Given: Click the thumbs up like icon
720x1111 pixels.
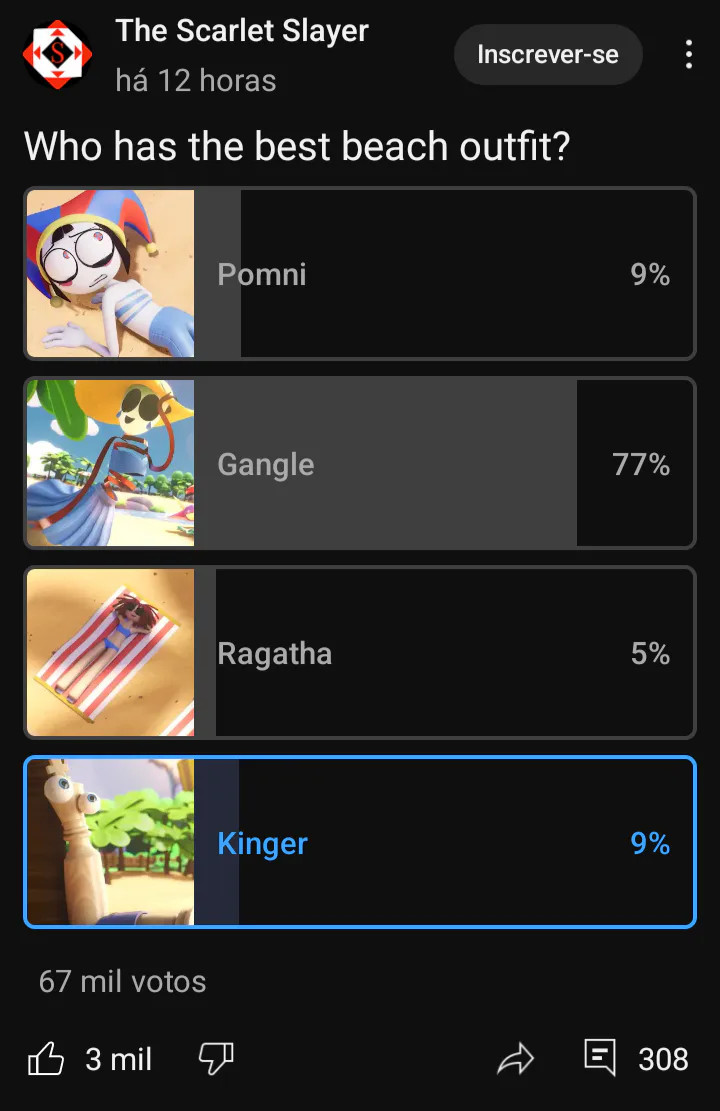Looking at the screenshot, I should (x=46, y=1059).
